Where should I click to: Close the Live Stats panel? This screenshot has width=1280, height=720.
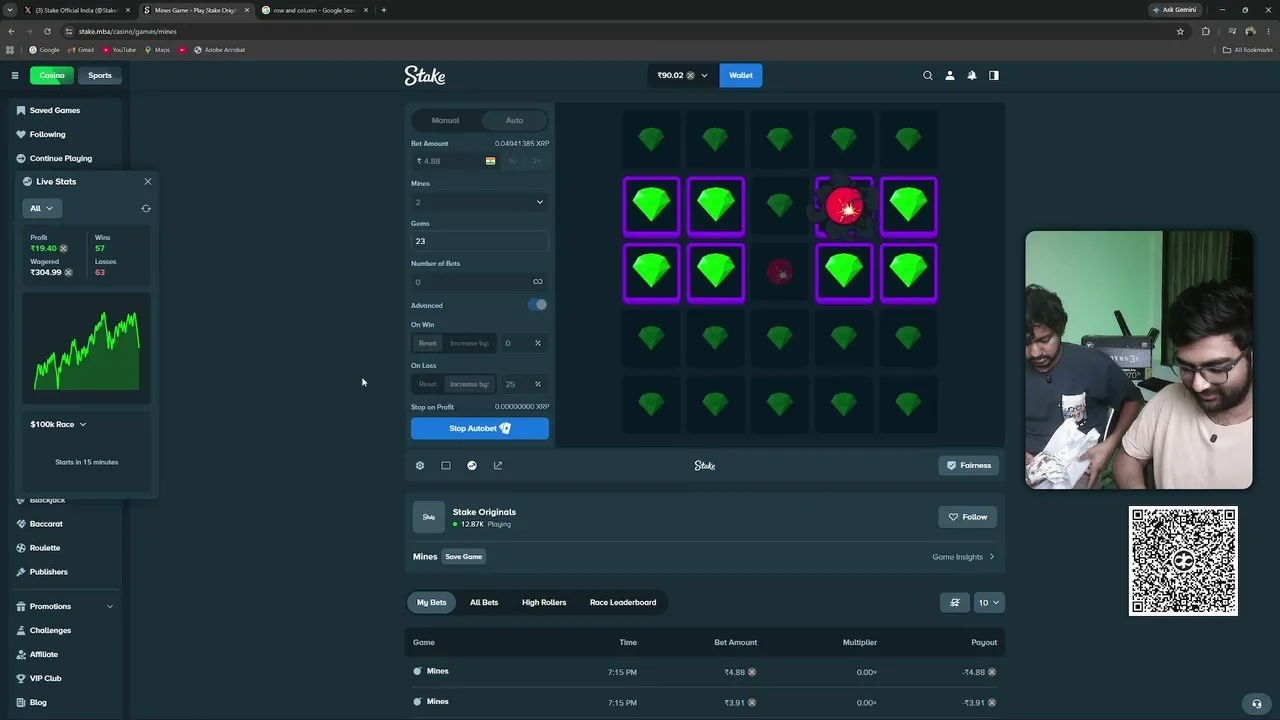[148, 181]
